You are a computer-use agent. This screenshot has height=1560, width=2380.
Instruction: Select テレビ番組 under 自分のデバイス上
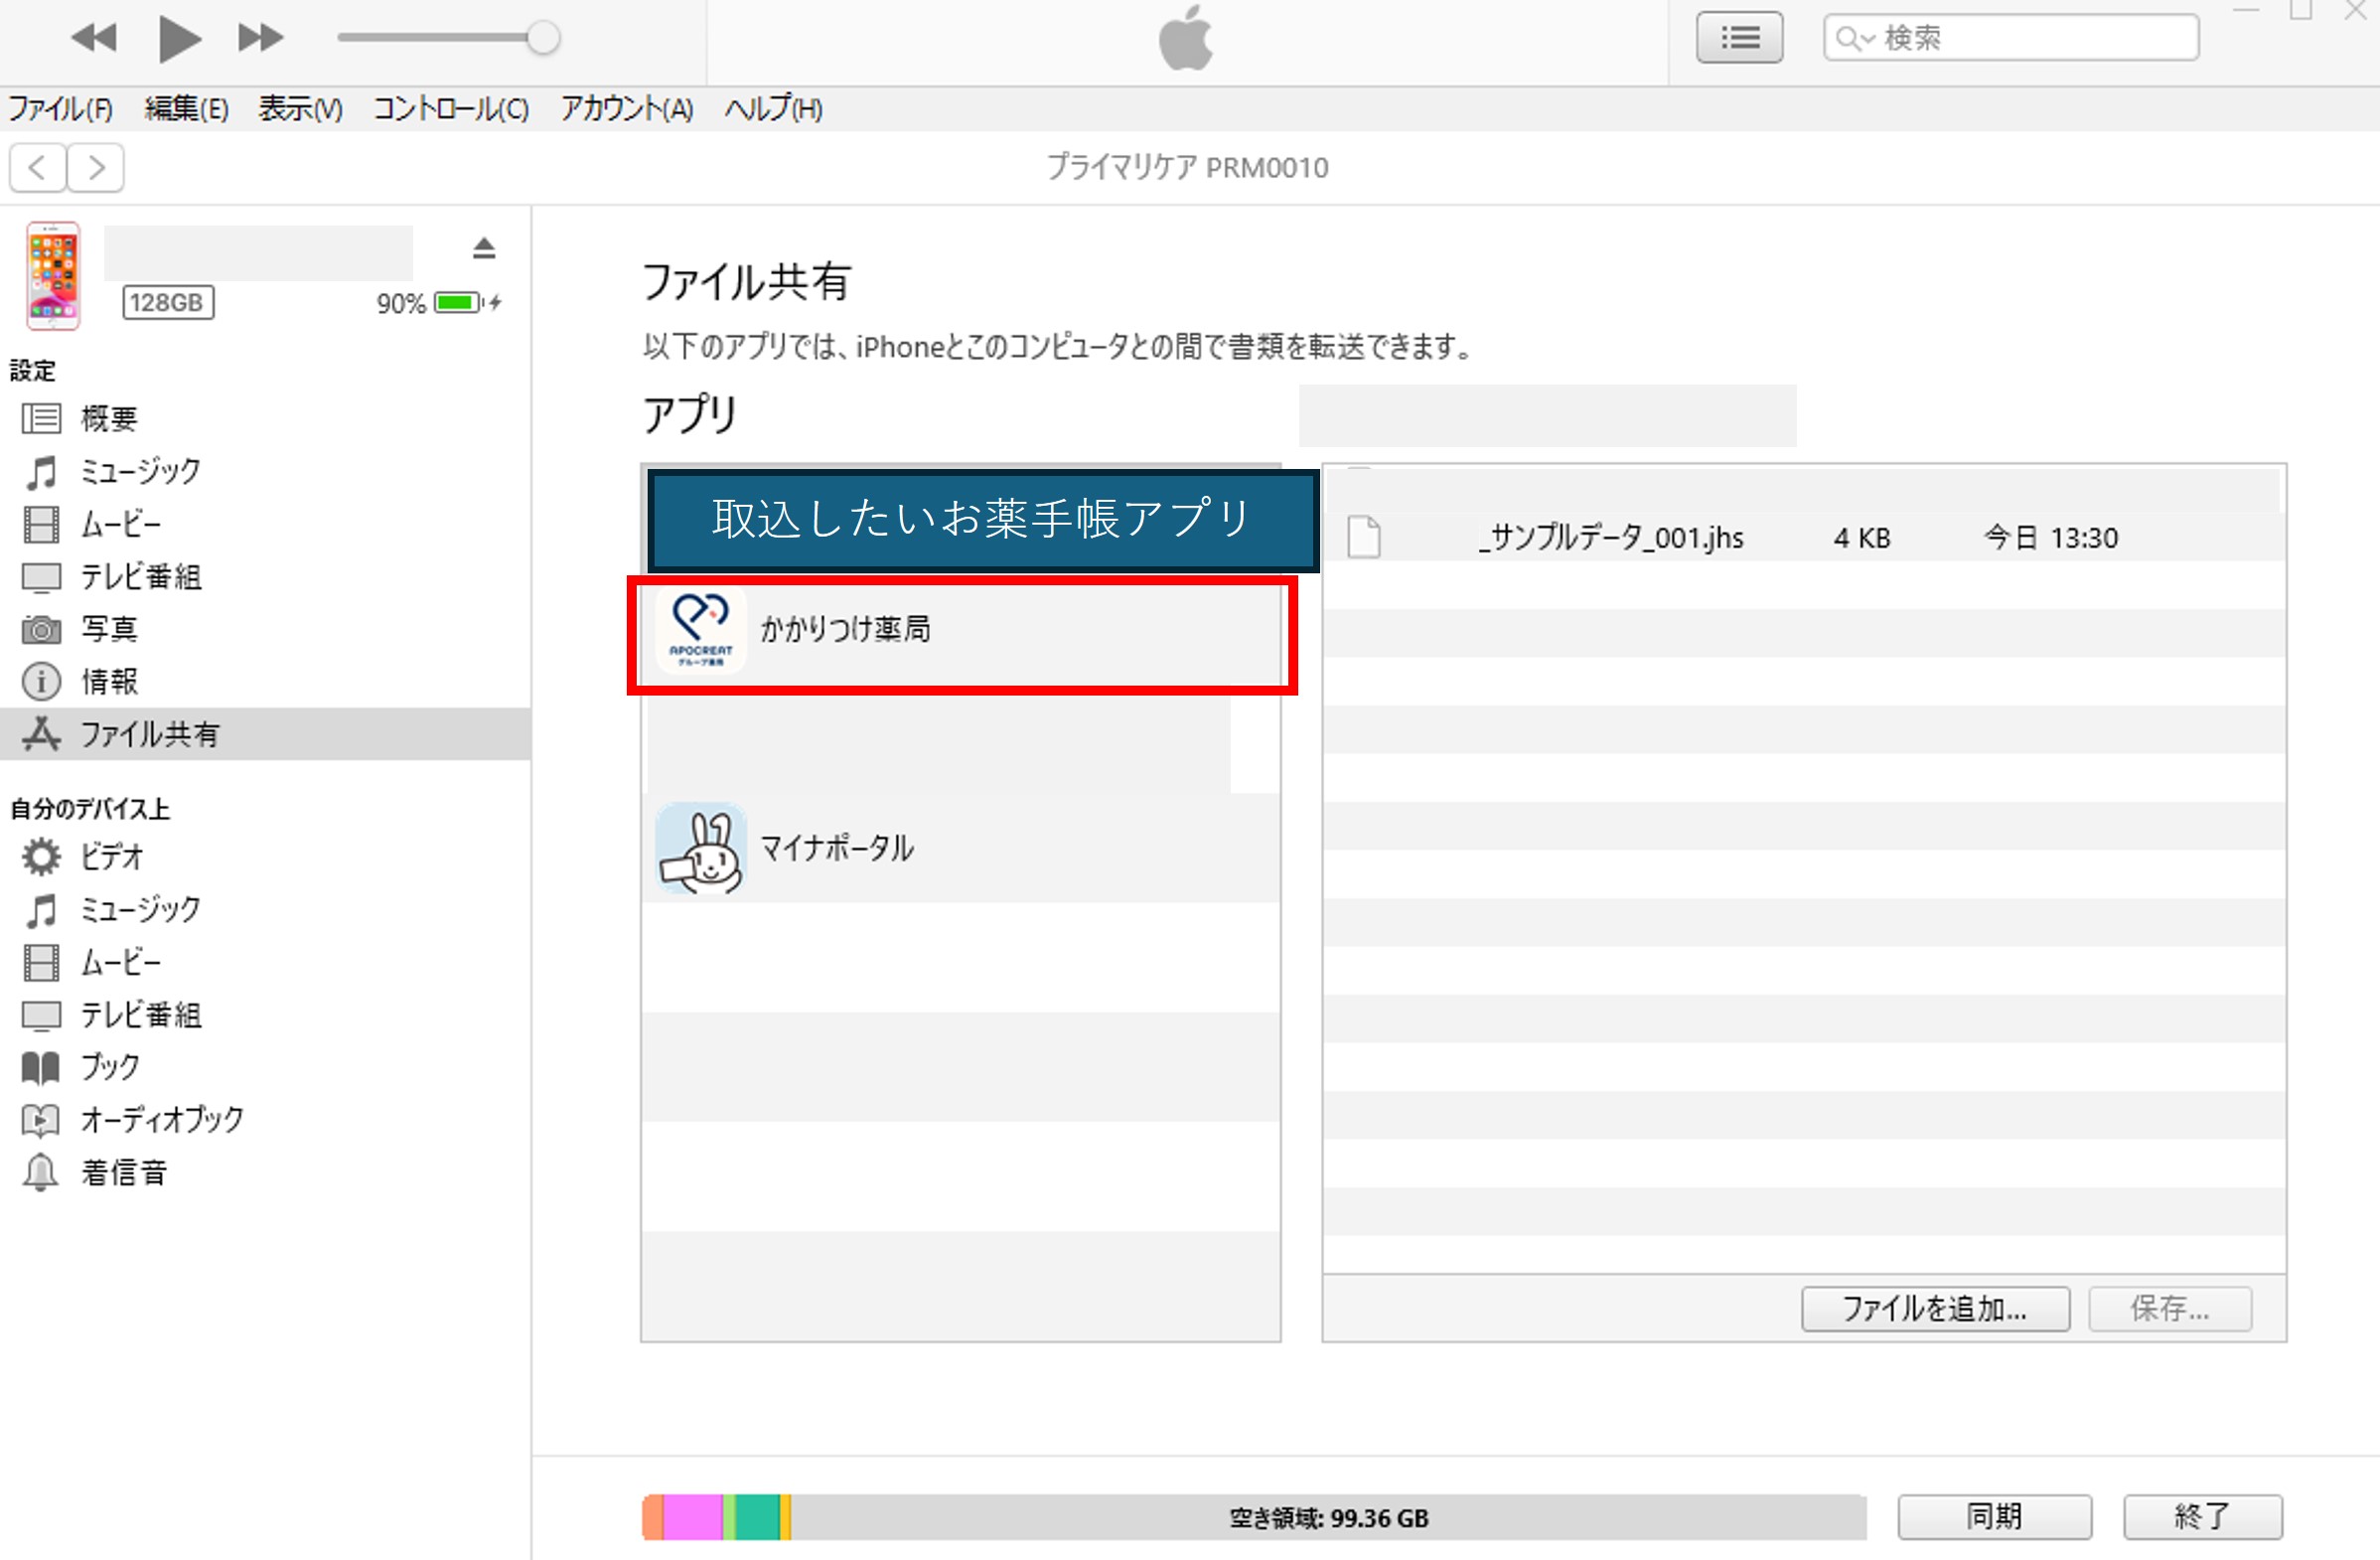(265, 1015)
